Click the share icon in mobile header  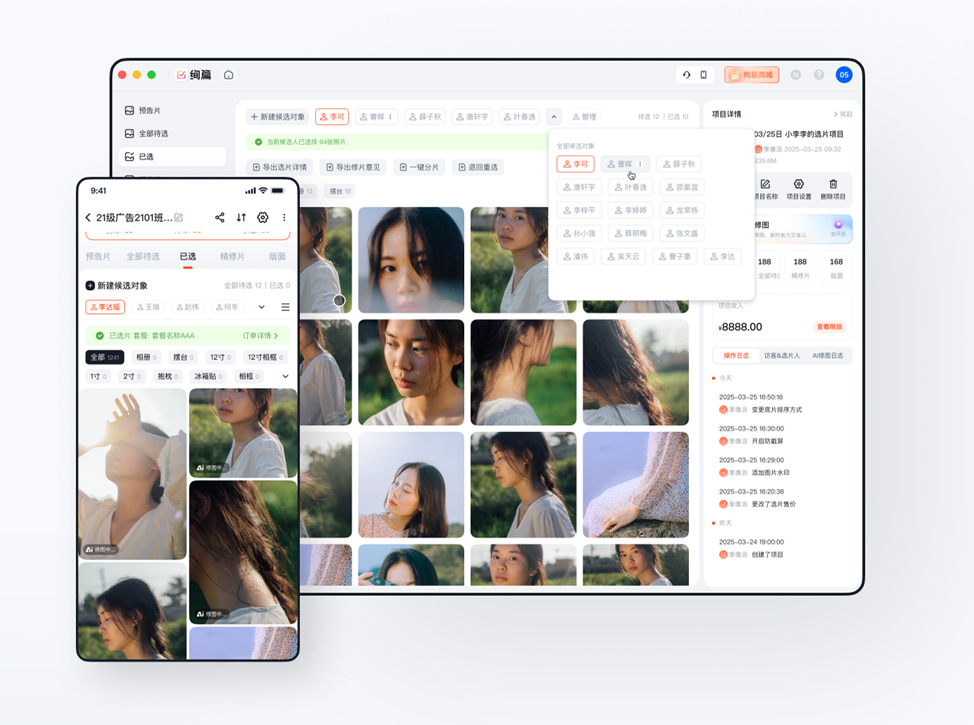[220, 218]
